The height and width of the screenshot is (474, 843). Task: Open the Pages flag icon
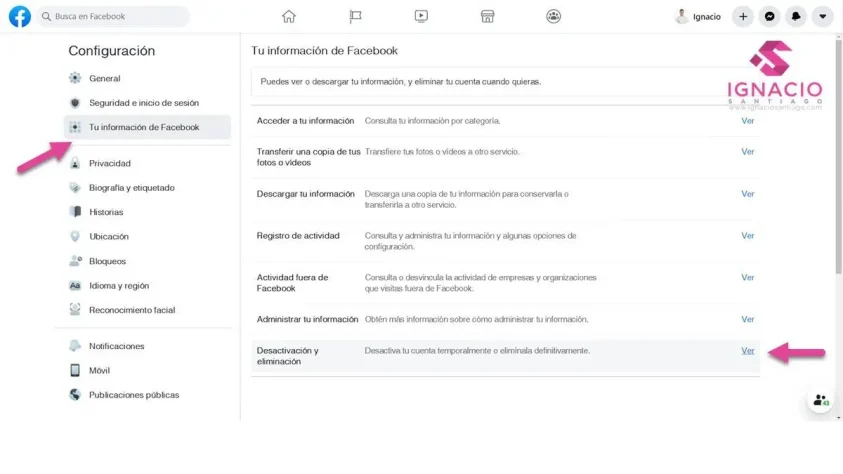[355, 17]
